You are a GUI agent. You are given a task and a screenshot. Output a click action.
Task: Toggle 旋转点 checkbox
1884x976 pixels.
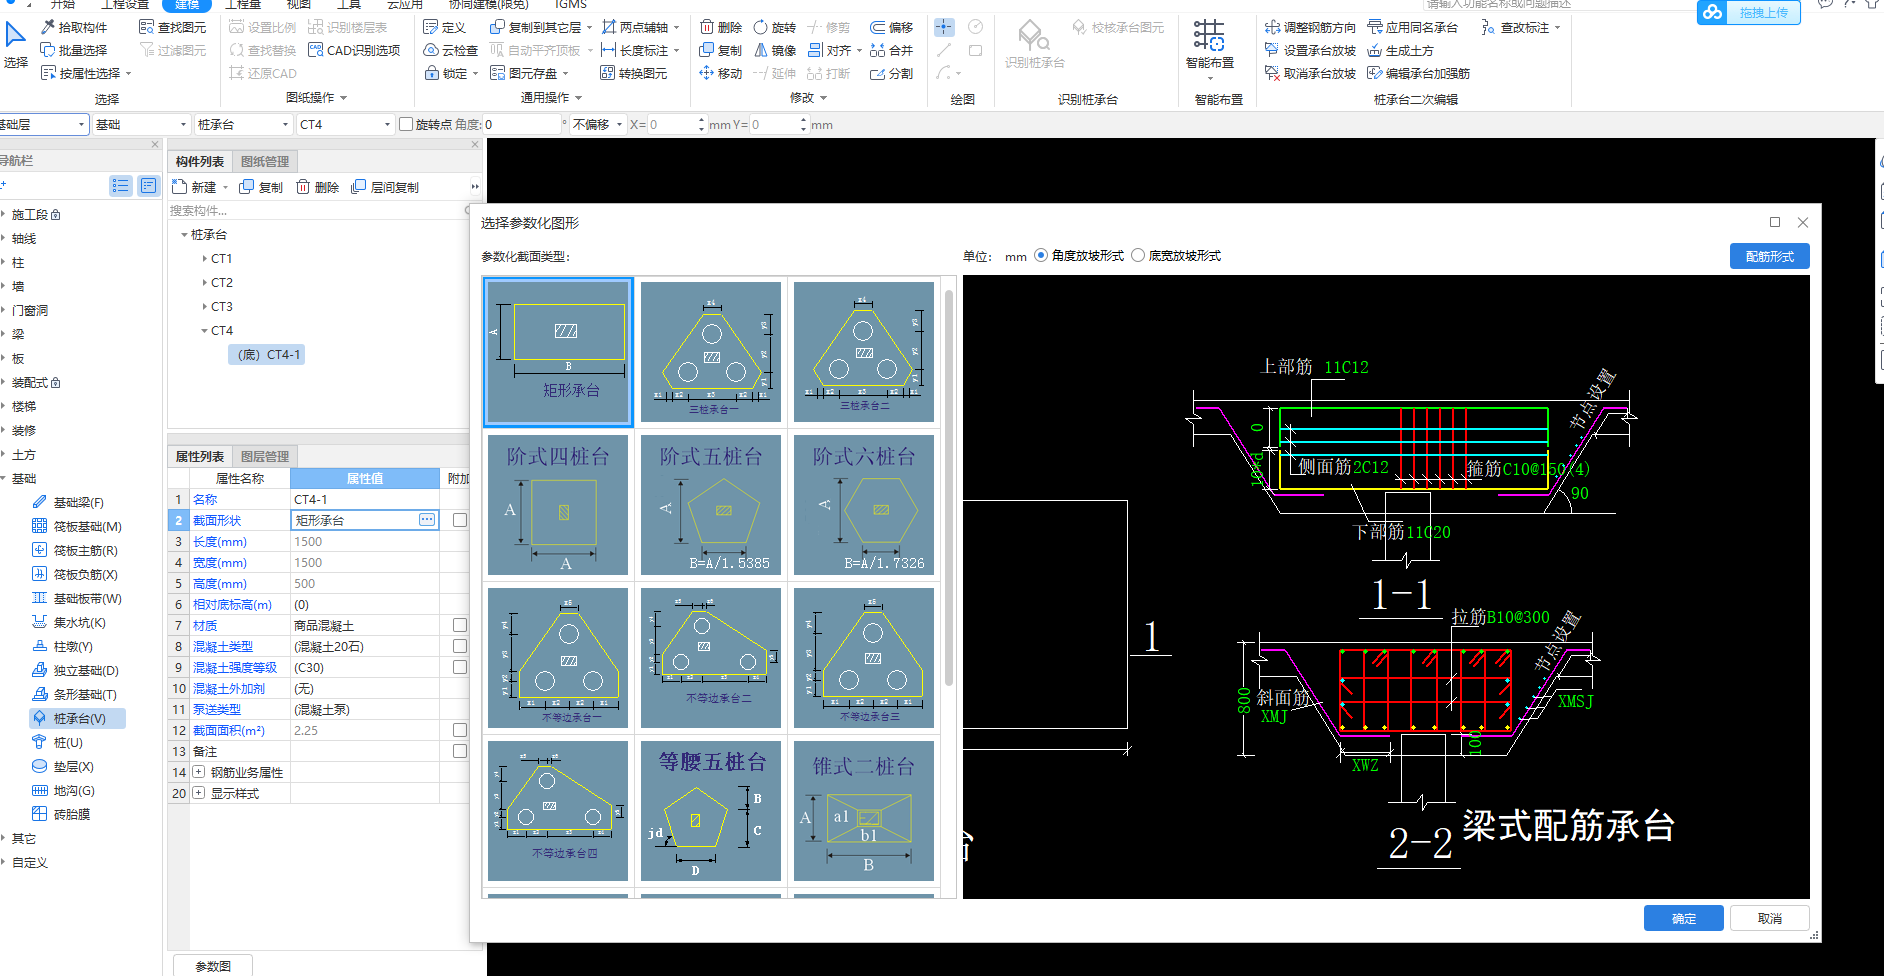click(406, 124)
